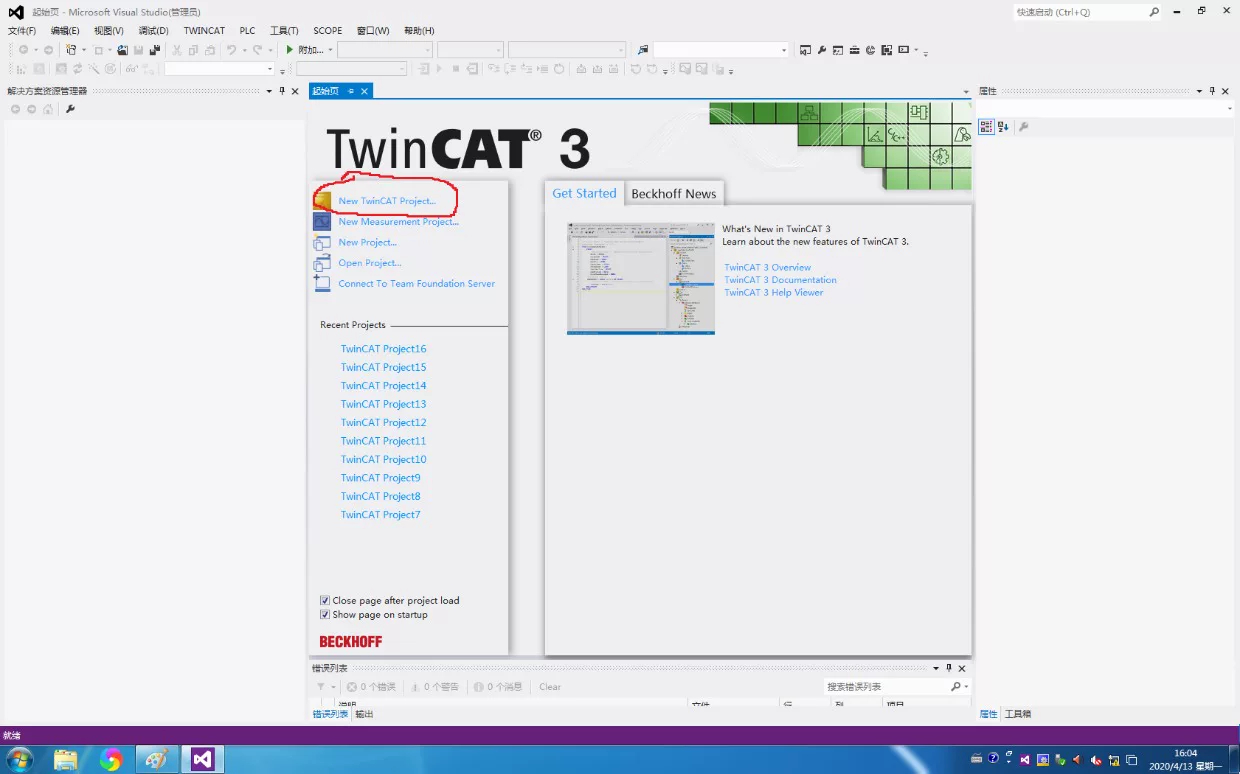The height and width of the screenshot is (774, 1240).
Task: Open the Toolbox suitcase toolbar icon
Action: 854,50
